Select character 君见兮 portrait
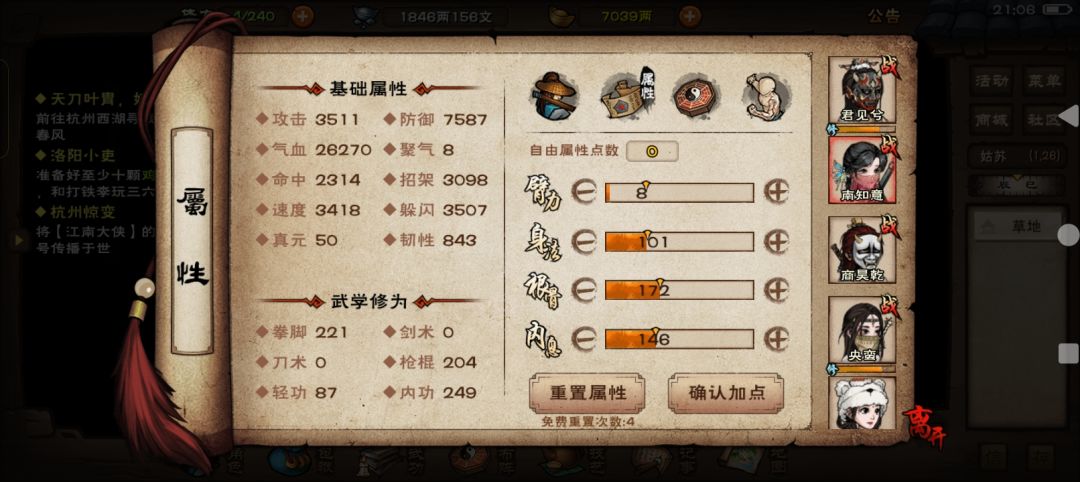 click(x=862, y=90)
